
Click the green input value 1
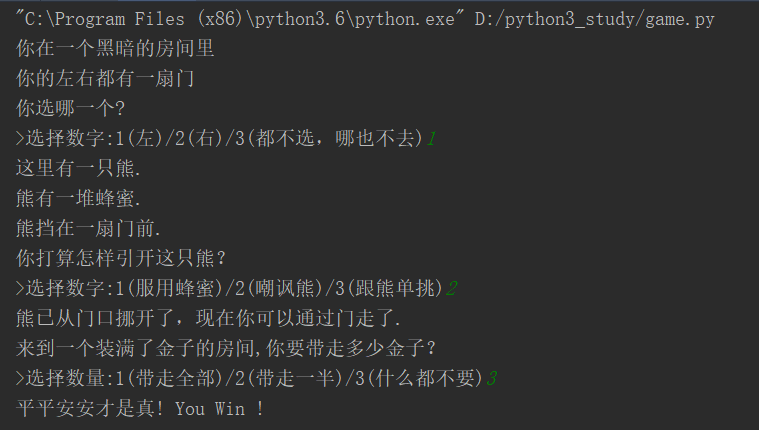coord(432,138)
